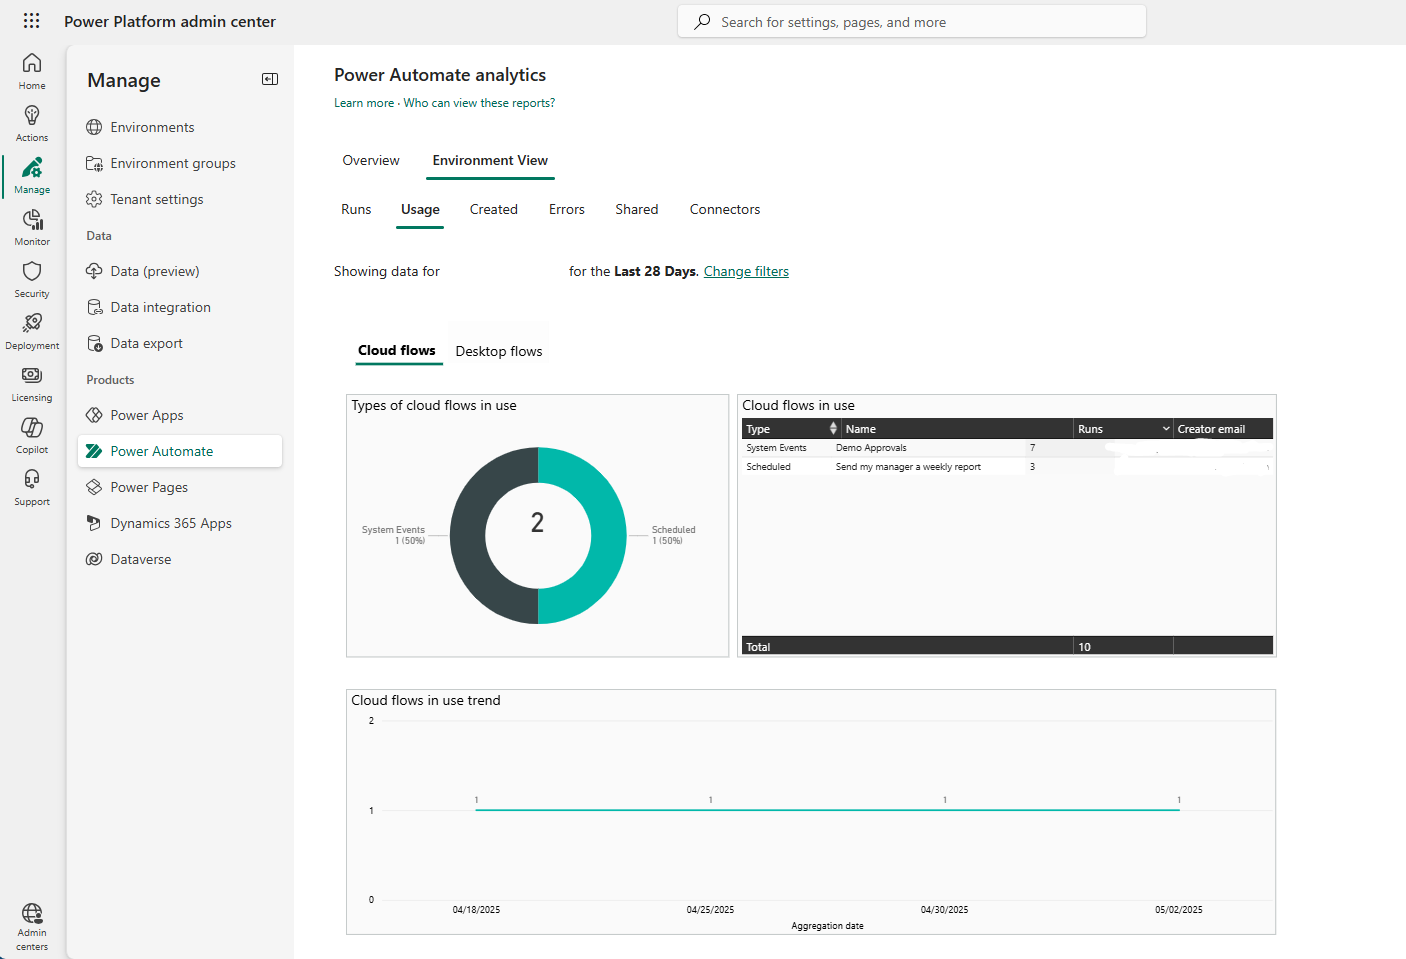This screenshot has height=959, width=1406.
Task: Click the teal Scheduled donut segment
Action: click(x=608, y=535)
